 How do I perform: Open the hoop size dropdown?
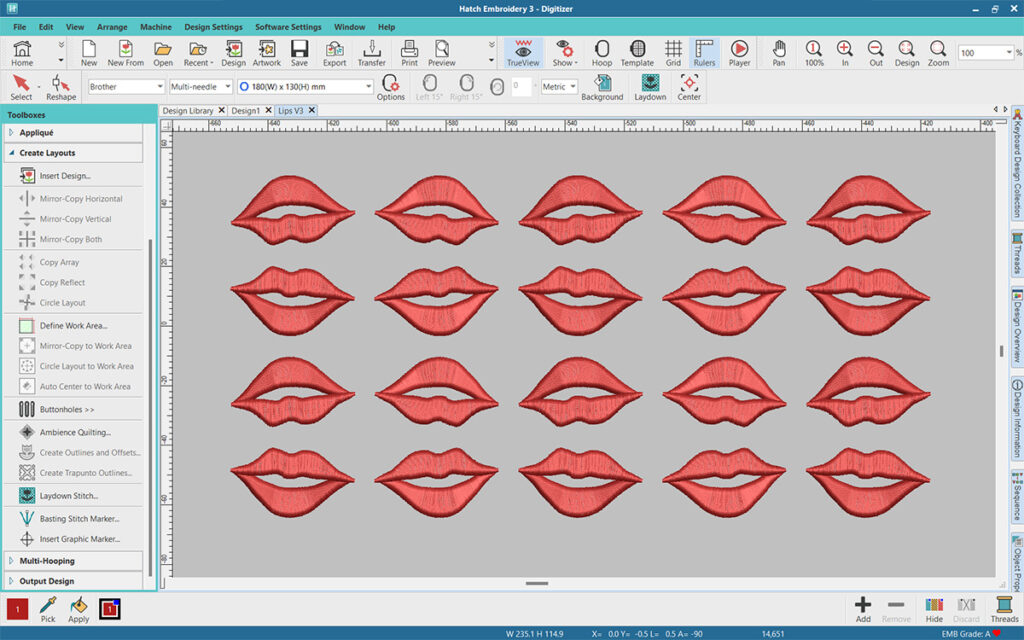[x=304, y=87]
